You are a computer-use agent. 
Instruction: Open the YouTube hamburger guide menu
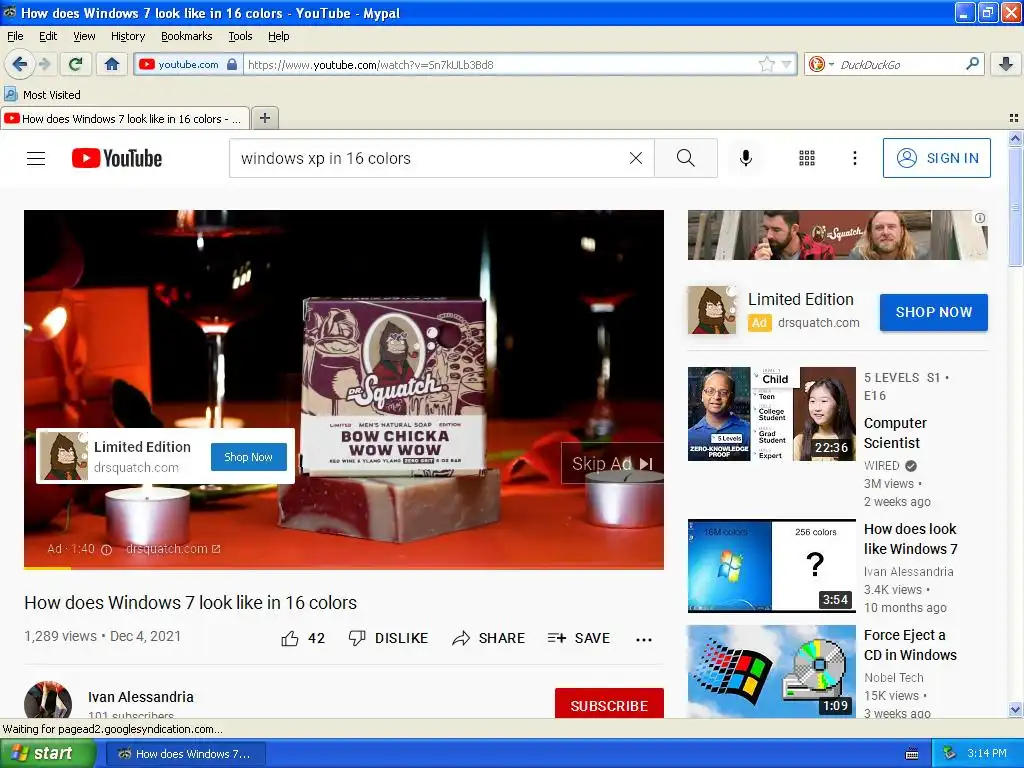[x=36, y=158]
